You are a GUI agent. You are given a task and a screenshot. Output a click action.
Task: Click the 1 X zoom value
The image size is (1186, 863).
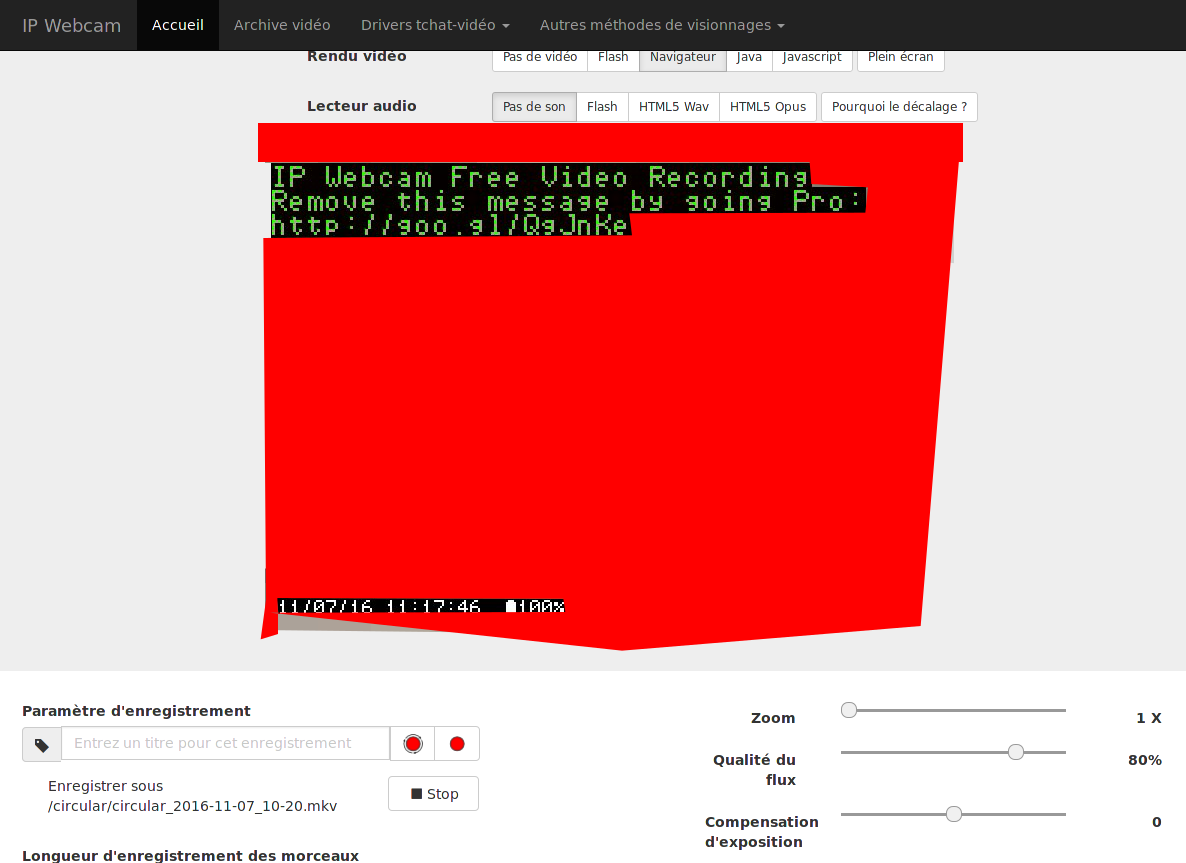tap(1148, 718)
